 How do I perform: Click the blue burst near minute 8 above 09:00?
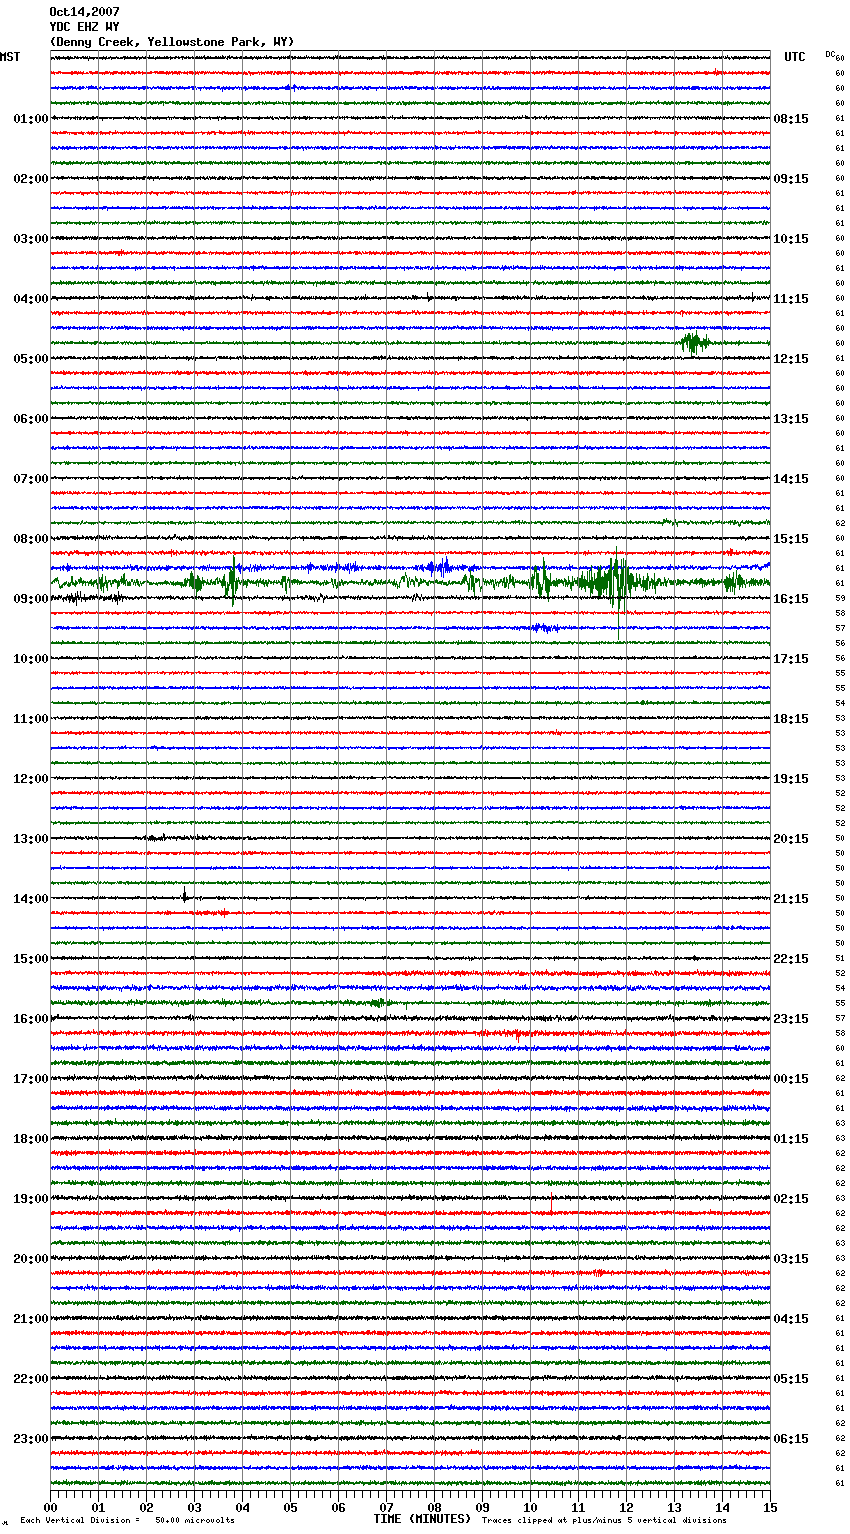click(440, 567)
